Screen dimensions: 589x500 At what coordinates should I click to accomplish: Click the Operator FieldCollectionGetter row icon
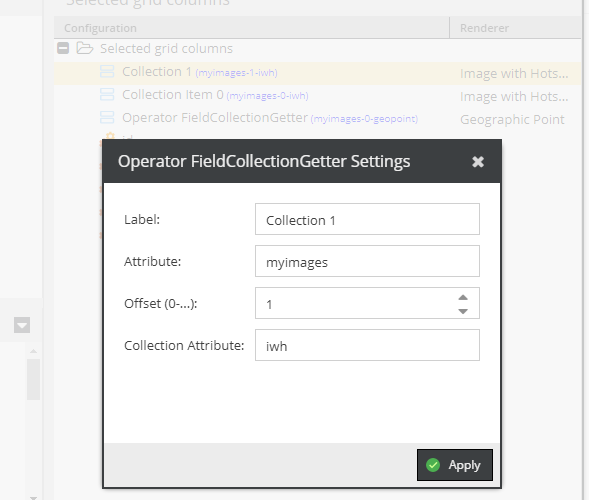point(107,117)
